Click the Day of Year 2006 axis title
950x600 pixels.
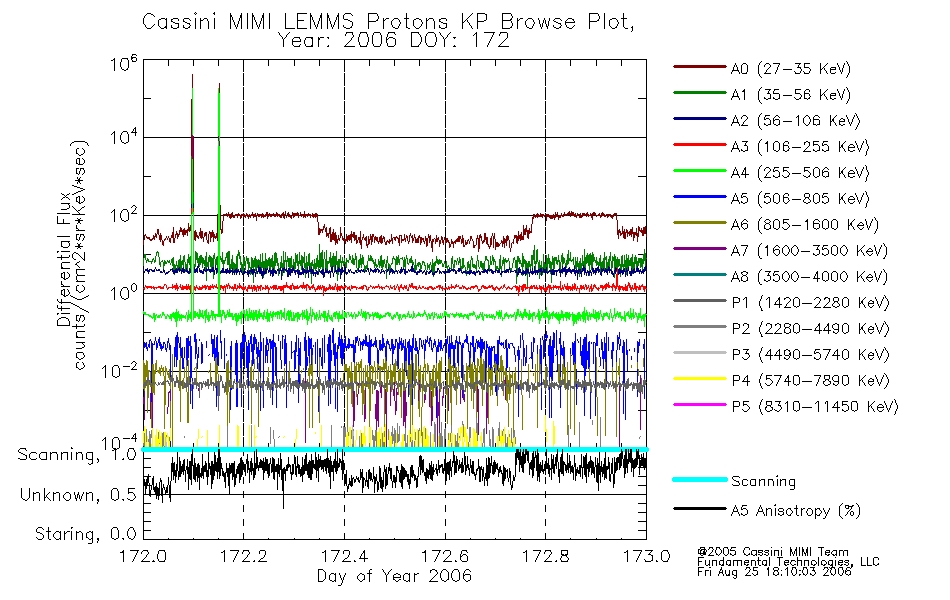(x=394, y=576)
